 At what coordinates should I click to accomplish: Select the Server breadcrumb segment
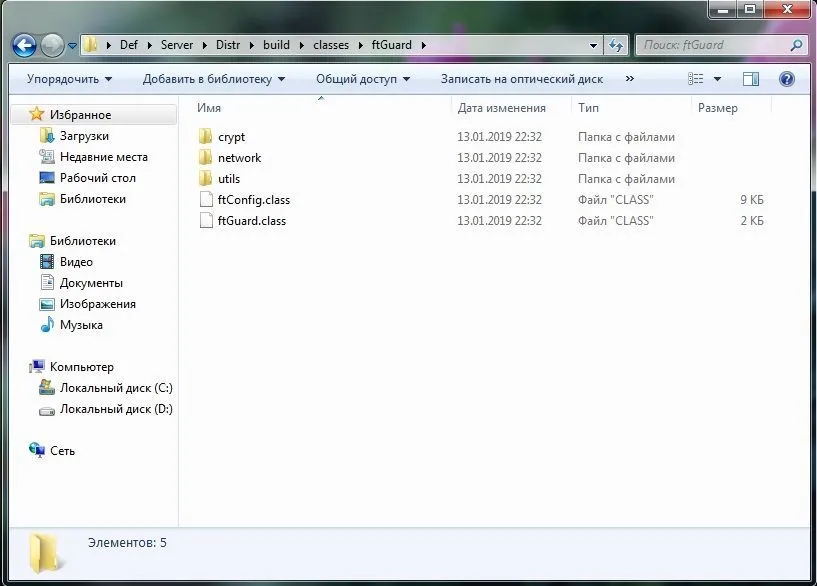click(x=177, y=45)
